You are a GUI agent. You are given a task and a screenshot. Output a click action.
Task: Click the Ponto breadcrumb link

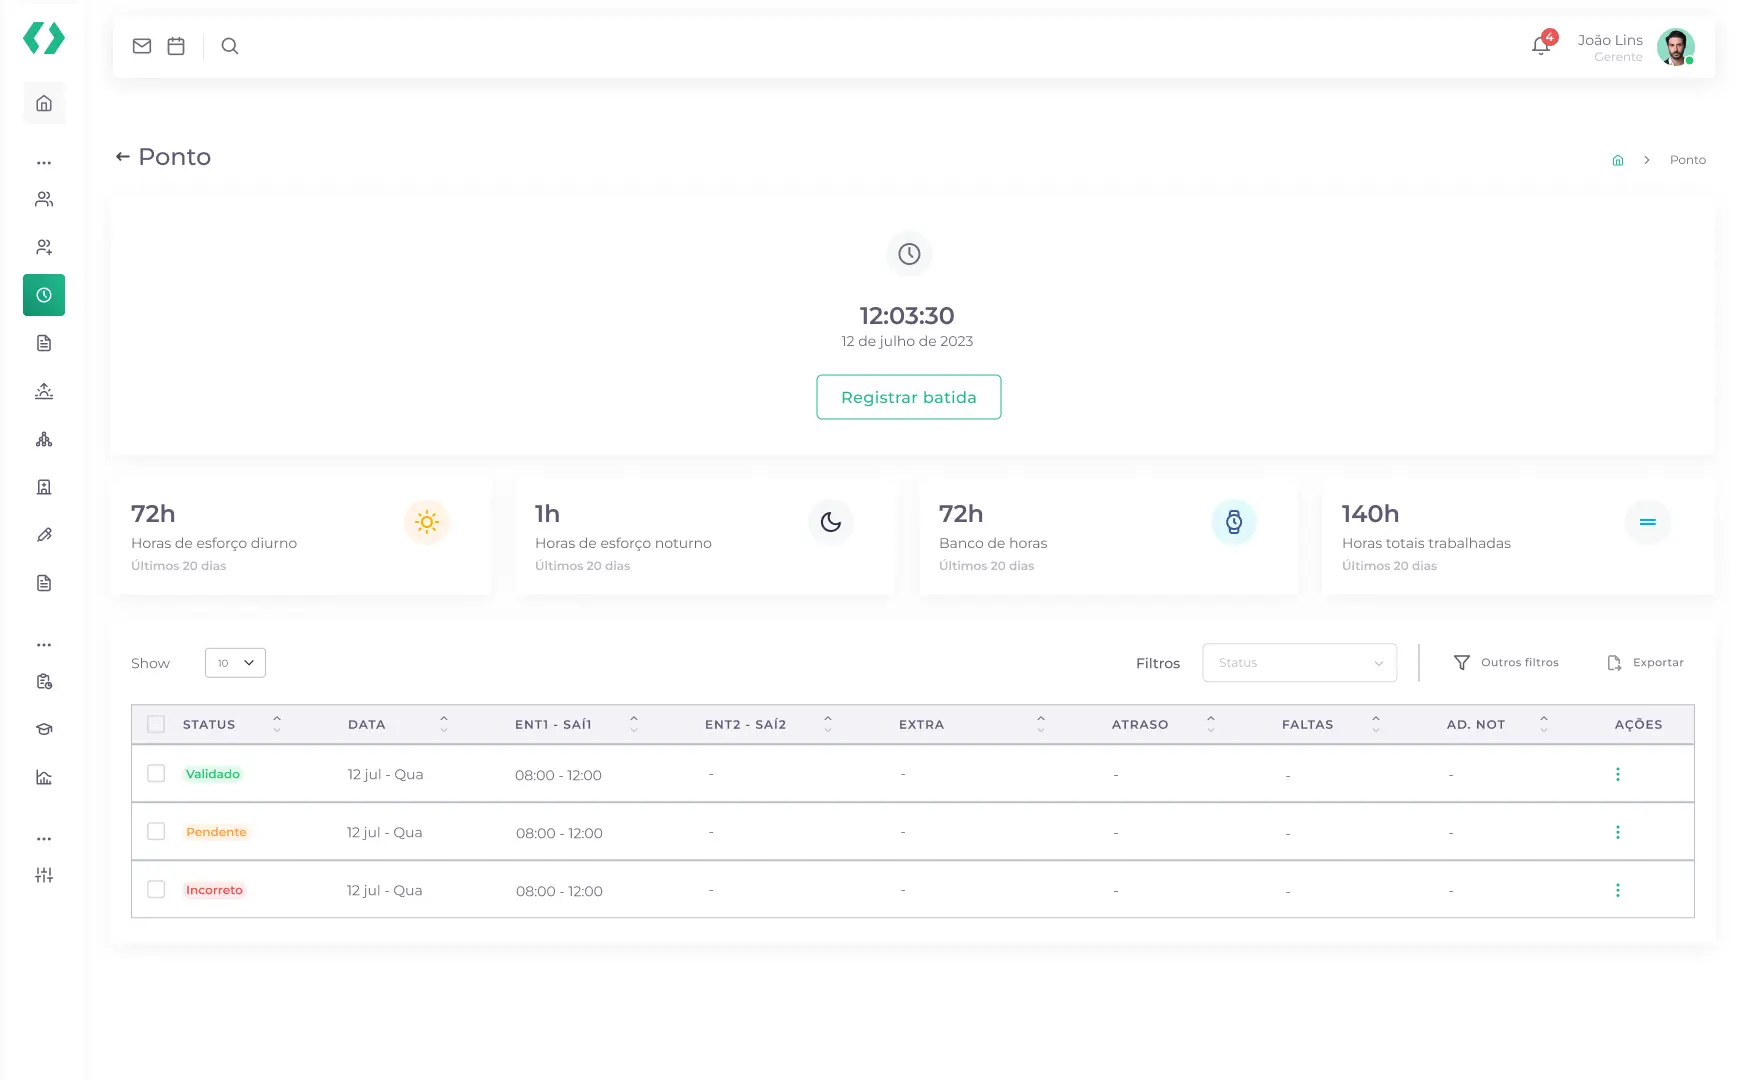[x=1688, y=160]
